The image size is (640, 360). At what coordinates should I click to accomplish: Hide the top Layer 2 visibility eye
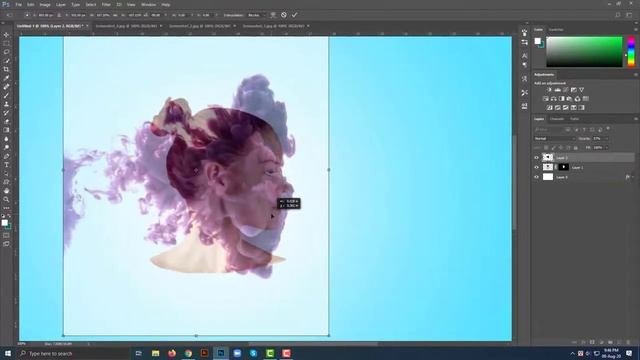coord(536,158)
